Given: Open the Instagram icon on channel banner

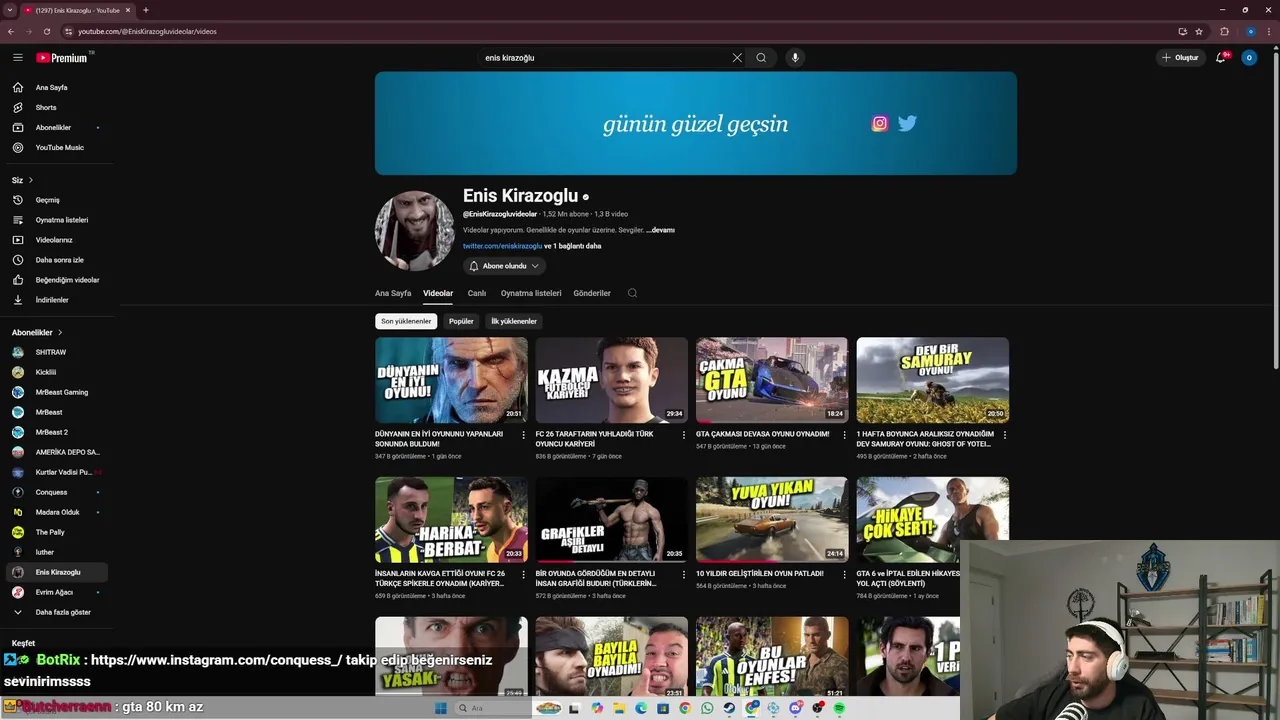Looking at the screenshot, I should pos(880,124).
